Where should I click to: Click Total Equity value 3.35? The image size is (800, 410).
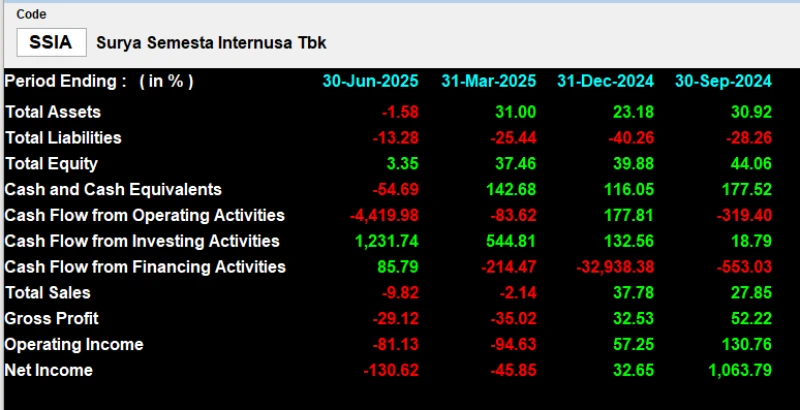[x=403, y=164]
